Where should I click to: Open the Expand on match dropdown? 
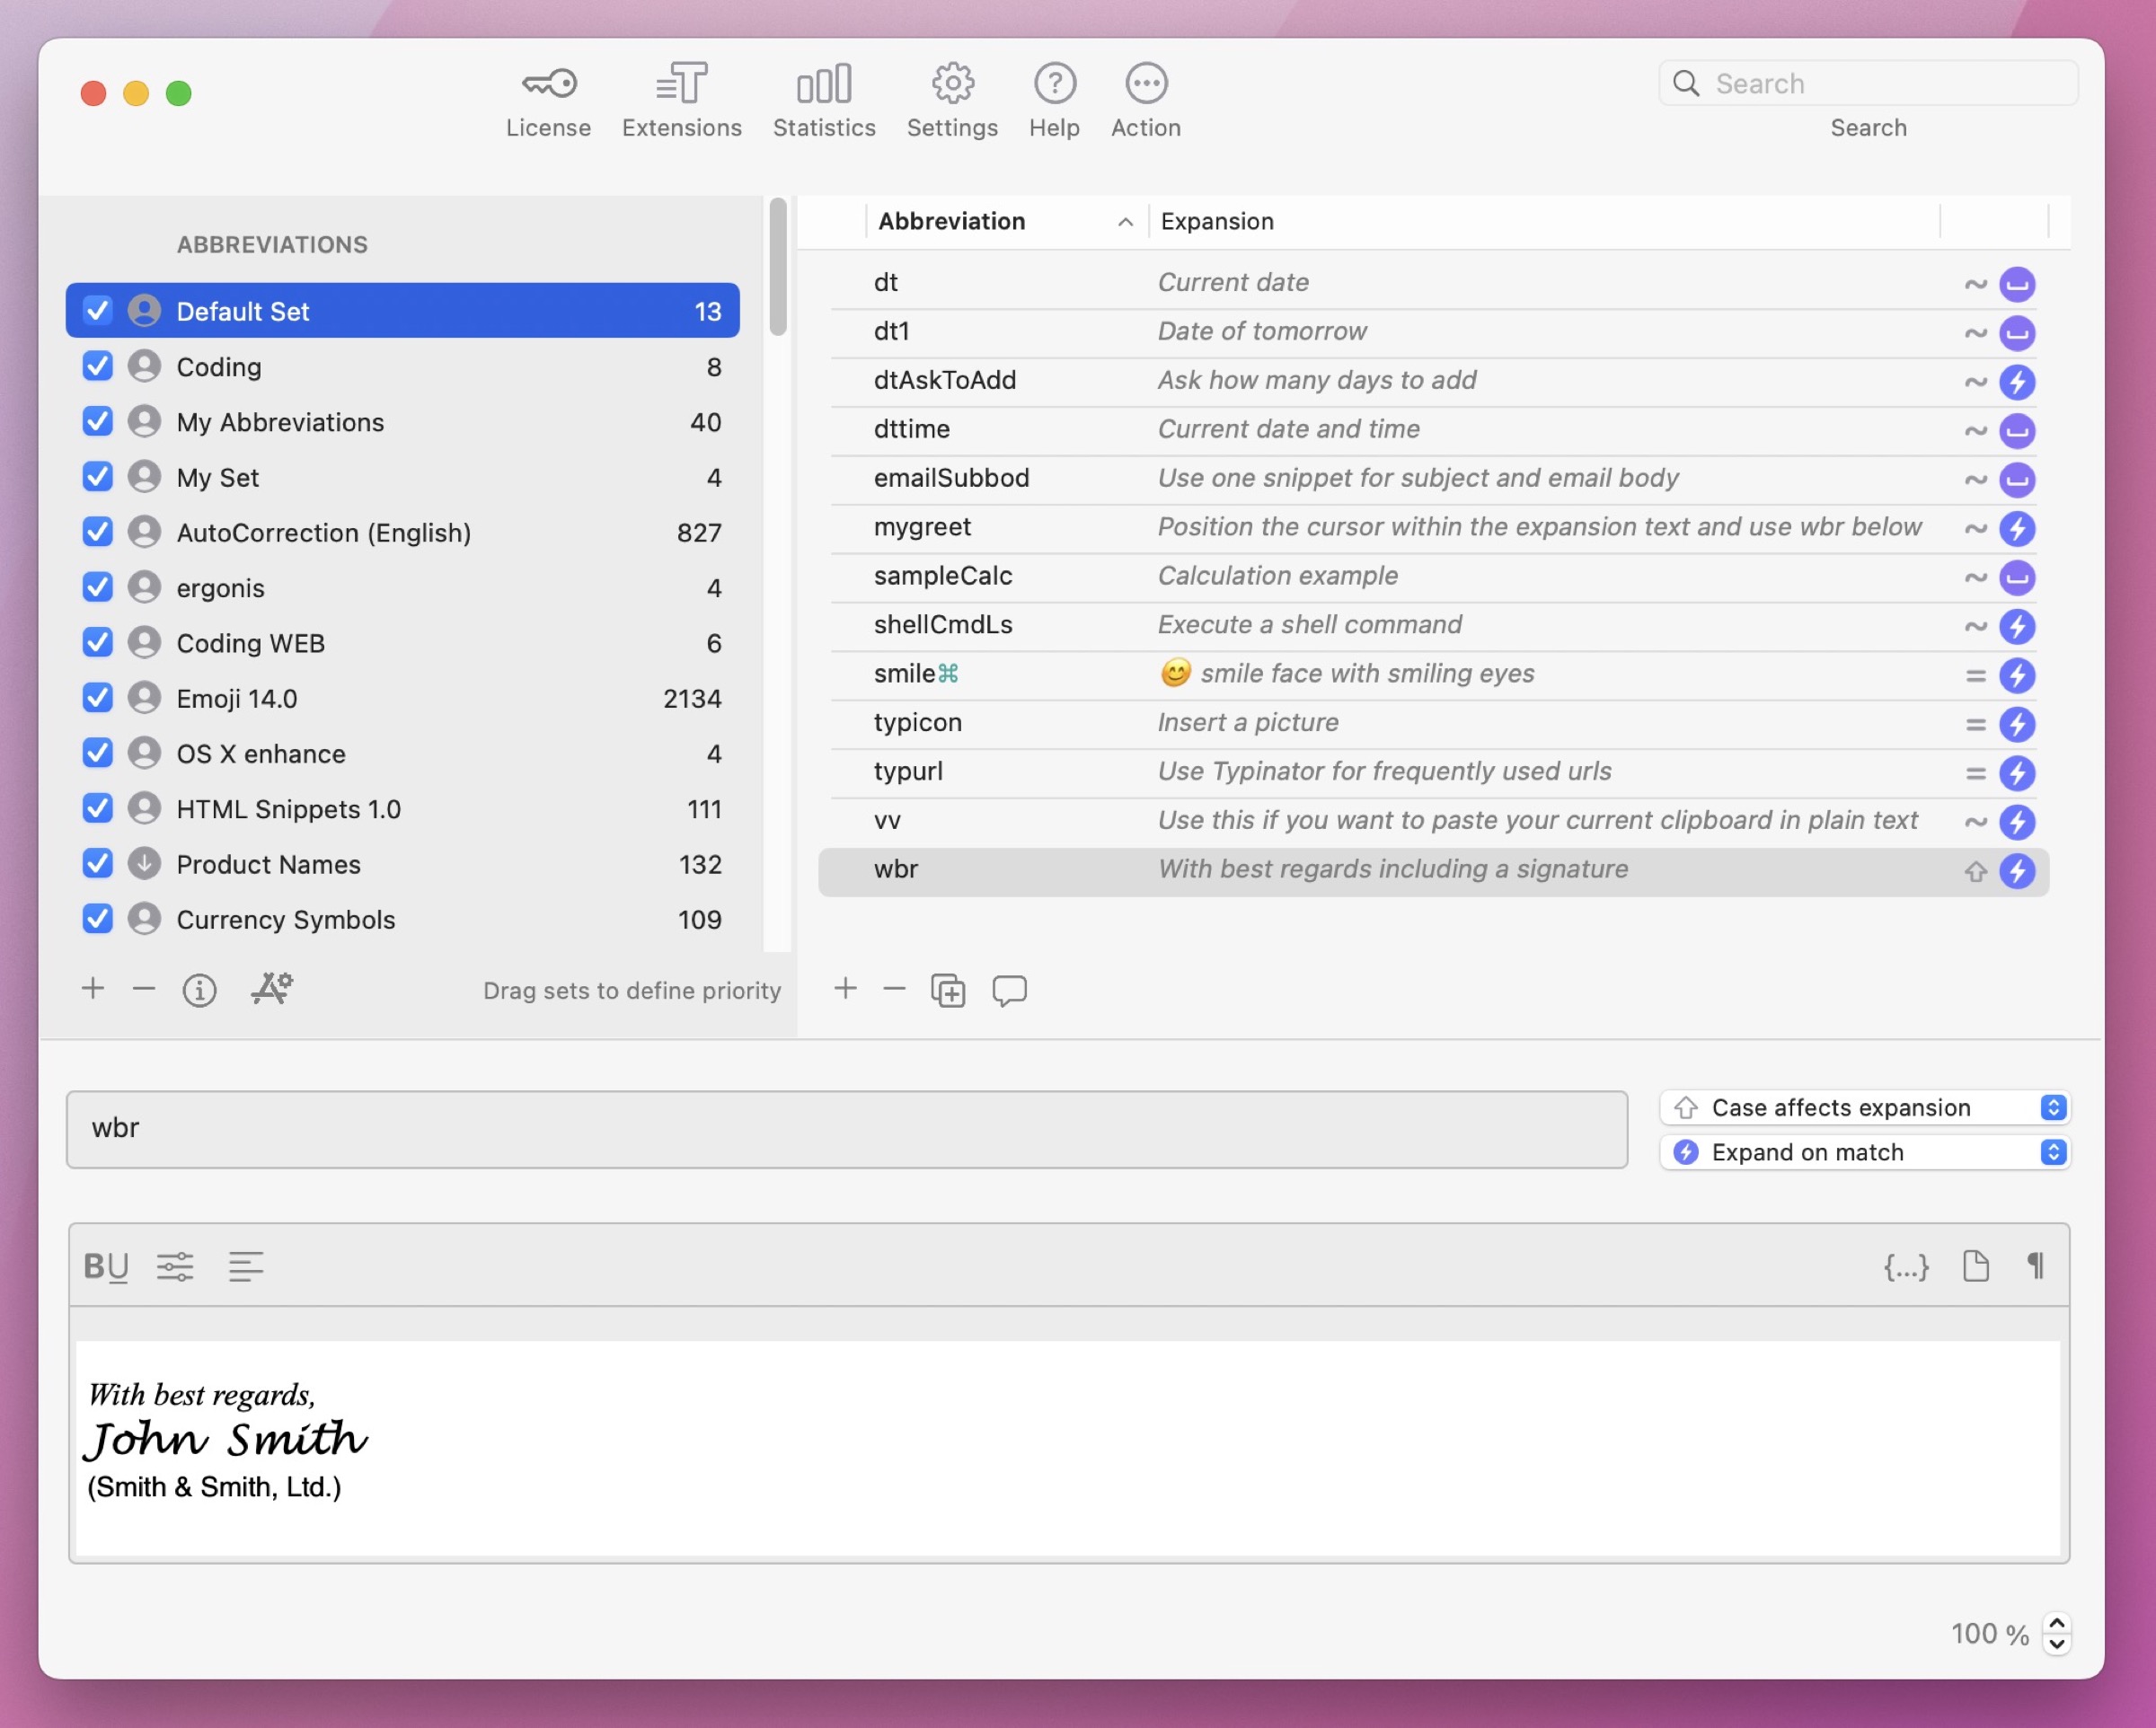pyautogui.click(x=2055, y=1152)
